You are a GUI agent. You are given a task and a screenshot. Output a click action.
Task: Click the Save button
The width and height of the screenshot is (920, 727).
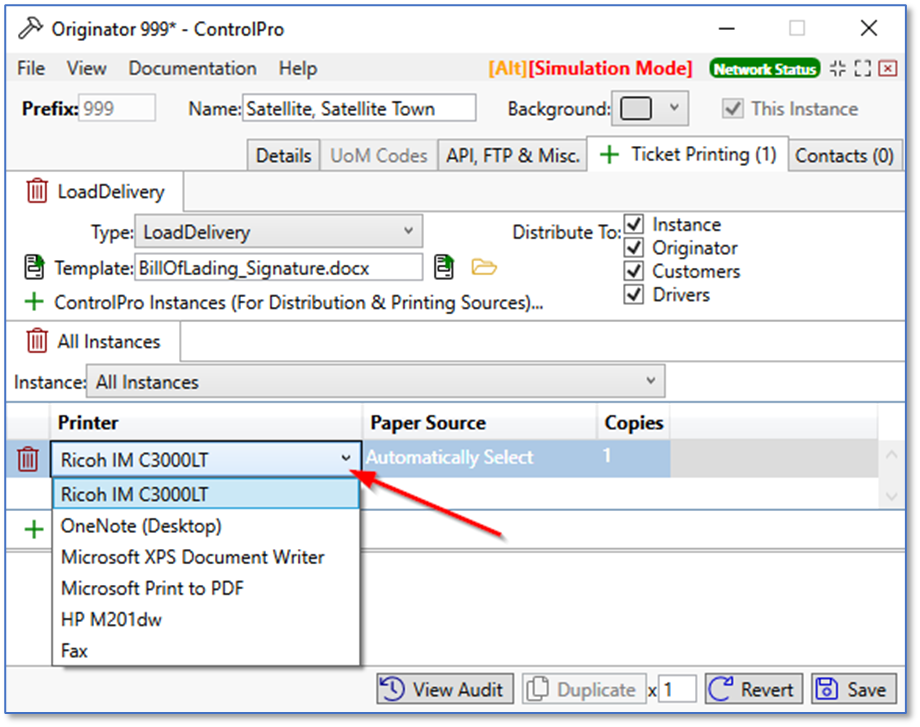[852, 689]
